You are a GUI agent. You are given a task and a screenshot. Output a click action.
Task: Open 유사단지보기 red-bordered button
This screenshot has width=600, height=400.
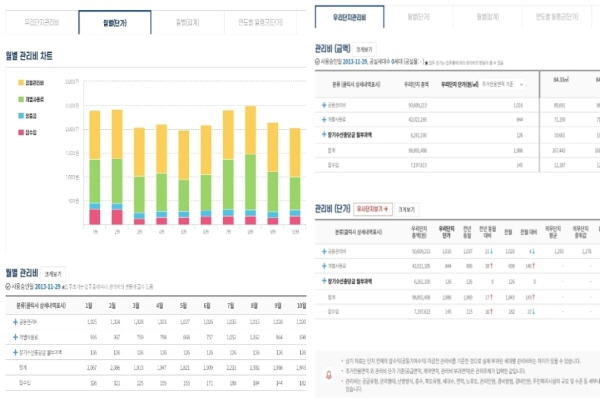[373, 209]
